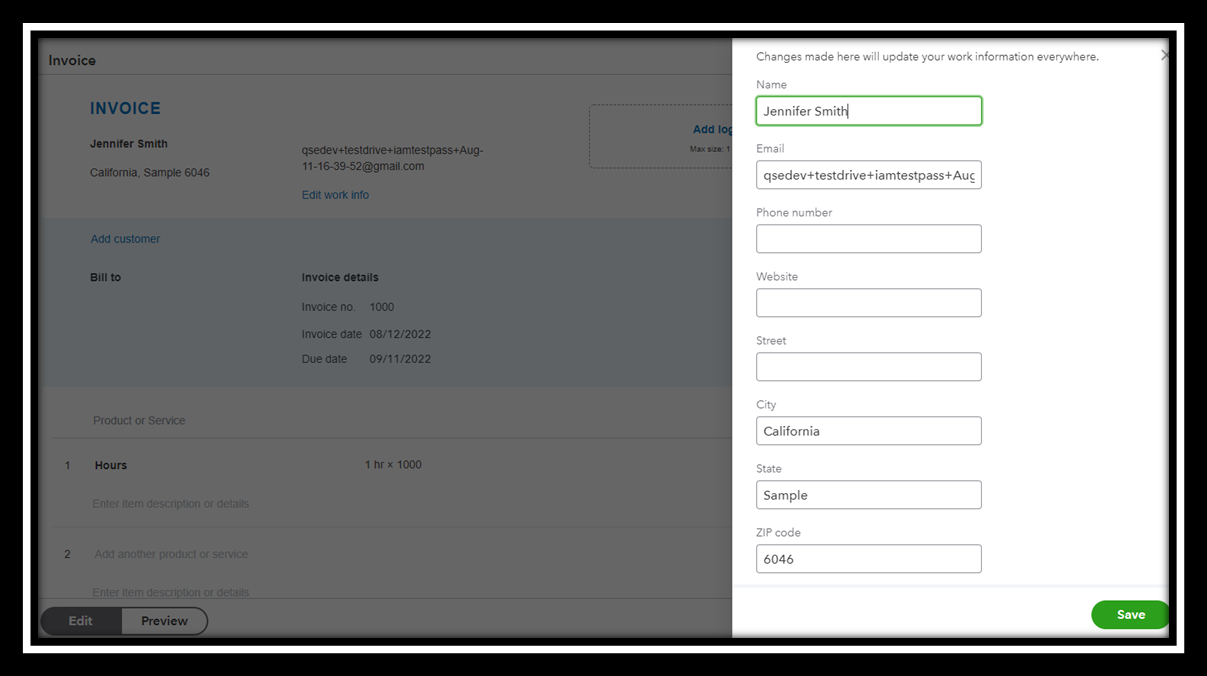Viewport: 1207px width, 676px height.
Task: Click into the Street field
Action: tap(868, 367)
